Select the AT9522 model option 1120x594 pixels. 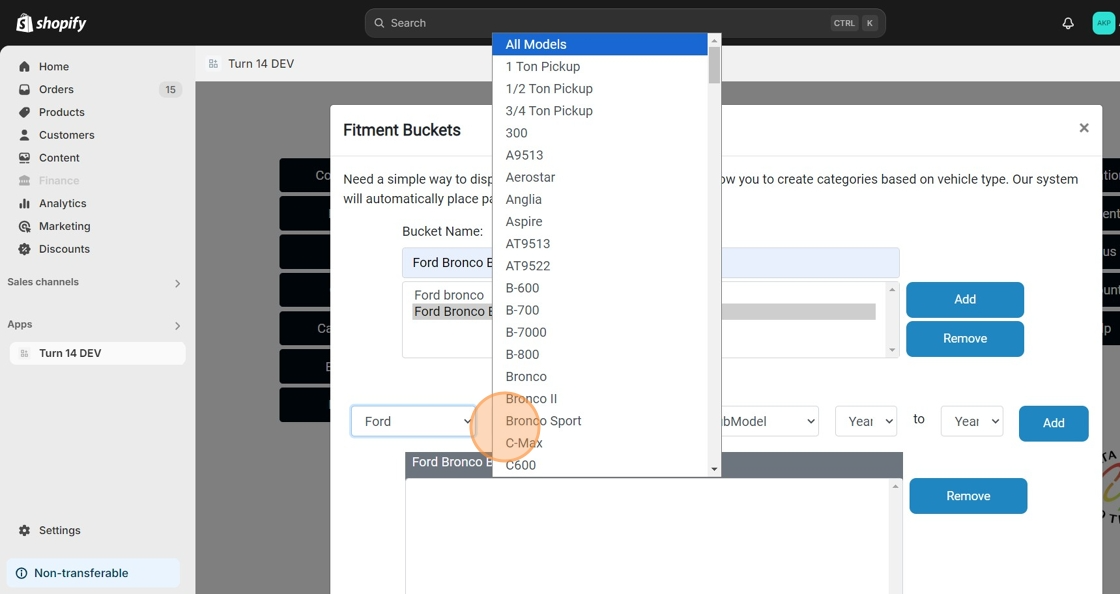600,266
